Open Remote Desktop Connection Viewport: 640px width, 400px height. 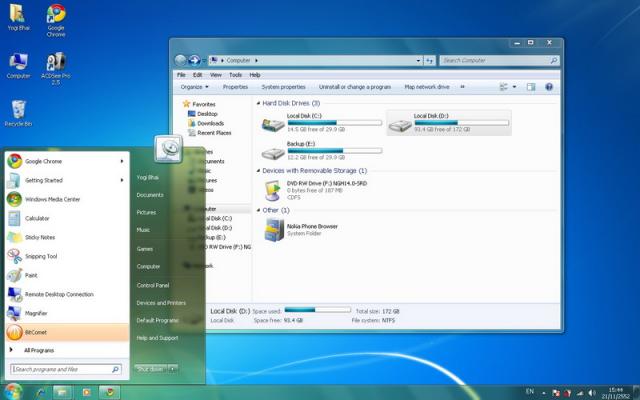(67, 294)
